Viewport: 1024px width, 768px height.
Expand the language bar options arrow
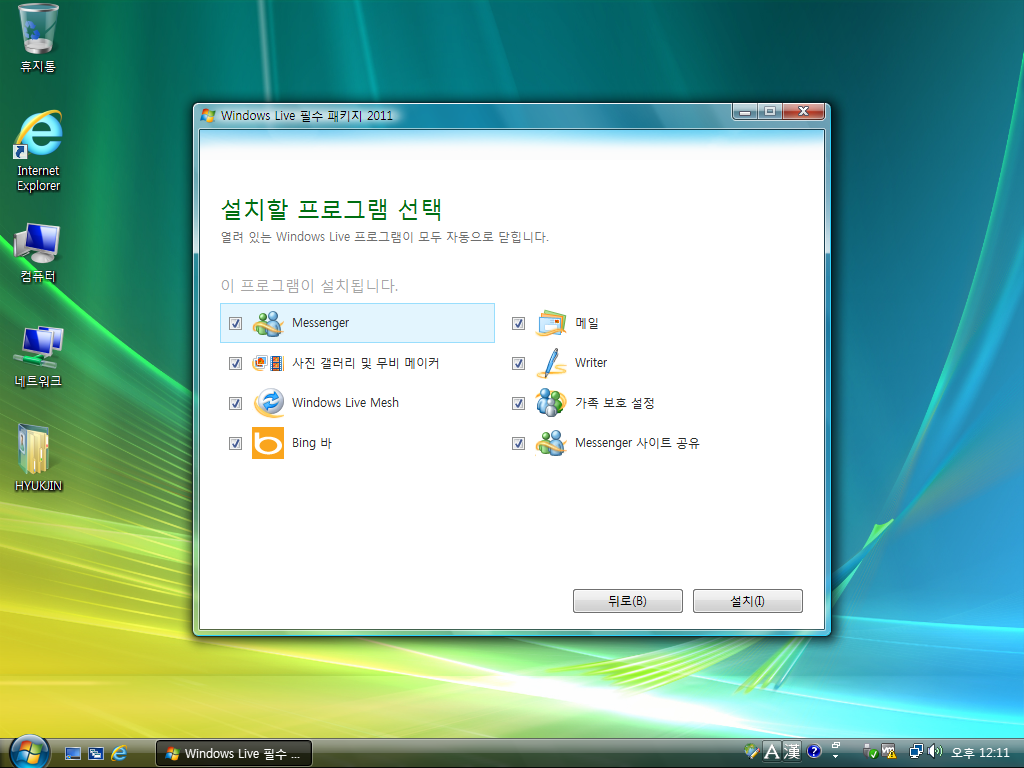pyautogui.click(x=835, y=757)
